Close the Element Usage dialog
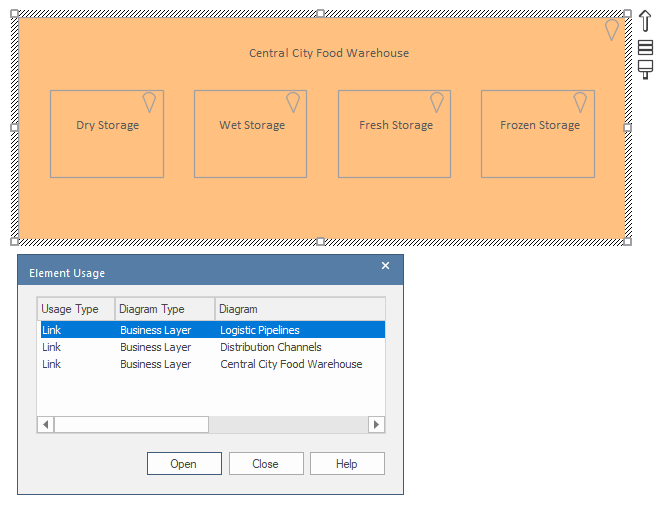This screenshot has height=506, width=671. pyautogui.click(x=386, y=266)
